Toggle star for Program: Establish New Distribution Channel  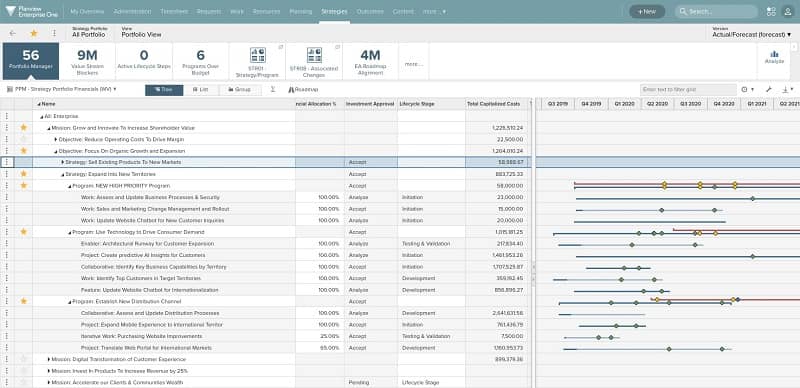[23, 301]
